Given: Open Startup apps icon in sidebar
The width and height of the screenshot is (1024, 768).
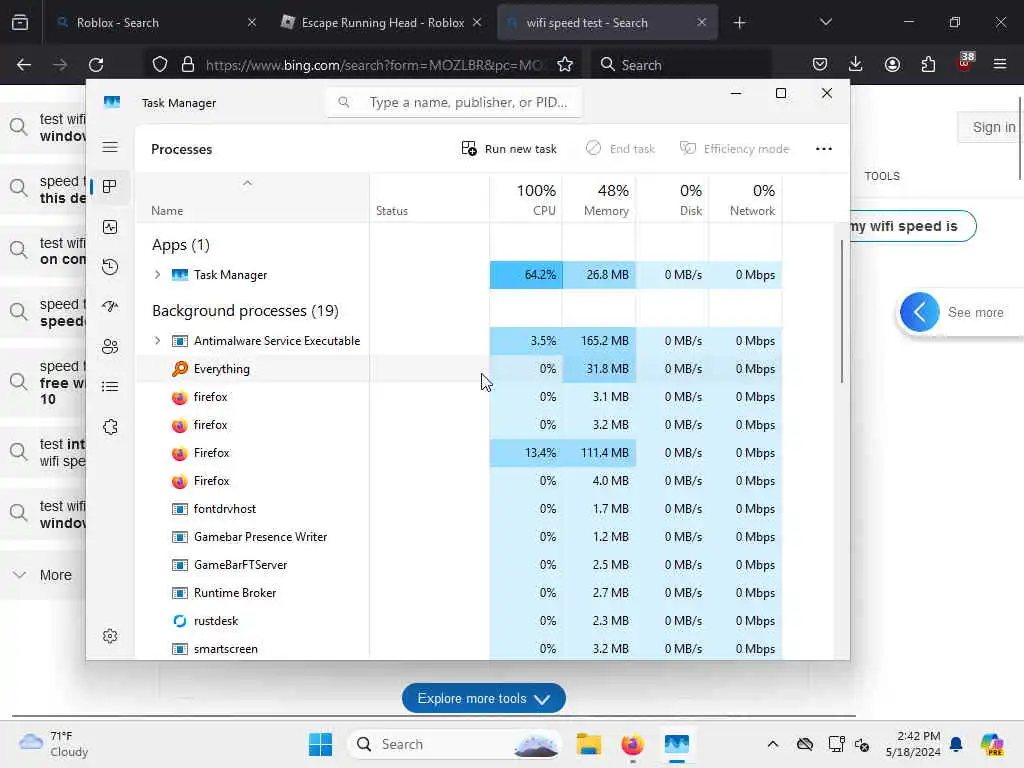Looking at the screenshot, I should pos(110,306).
